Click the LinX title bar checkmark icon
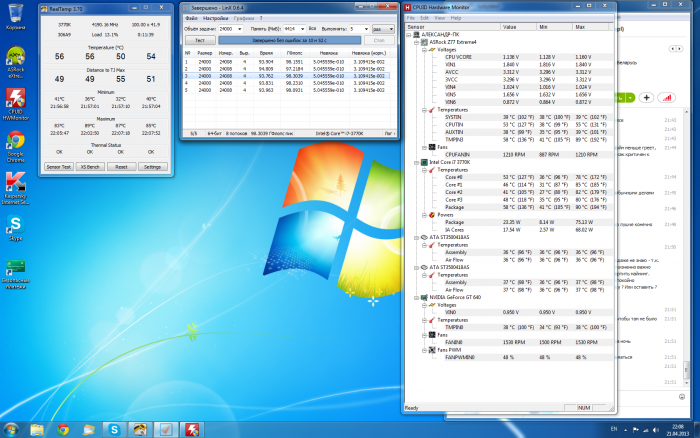The height and width of the screenshot is (438, 700). [186, 8]
